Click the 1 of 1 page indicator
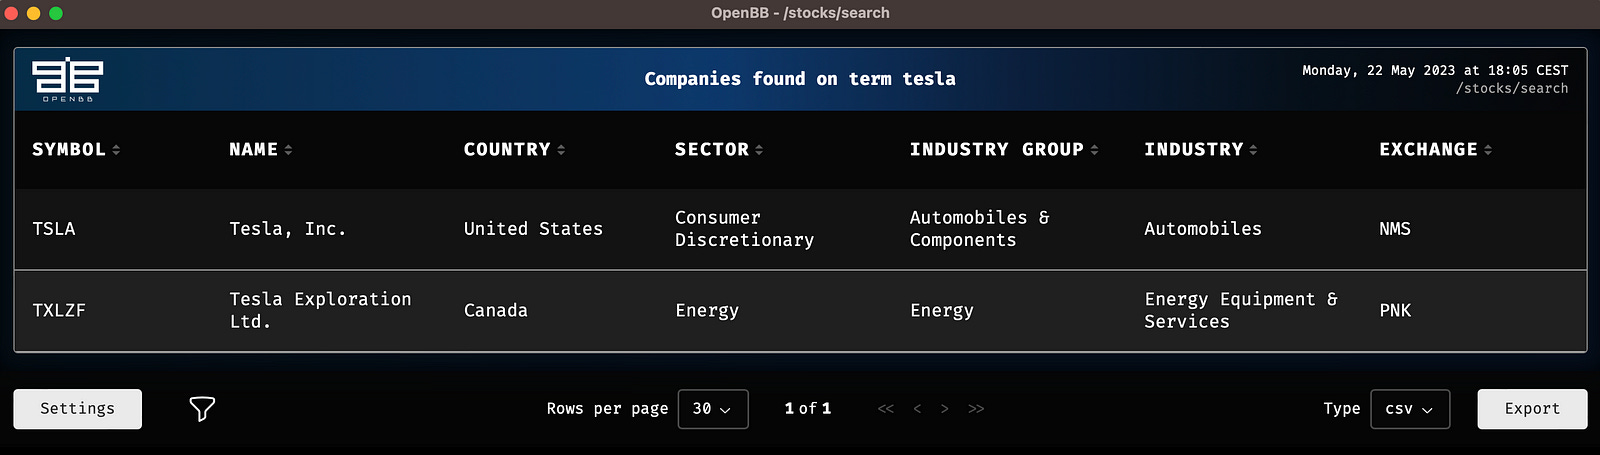1600x455 pixels. [x=808, y=409]
